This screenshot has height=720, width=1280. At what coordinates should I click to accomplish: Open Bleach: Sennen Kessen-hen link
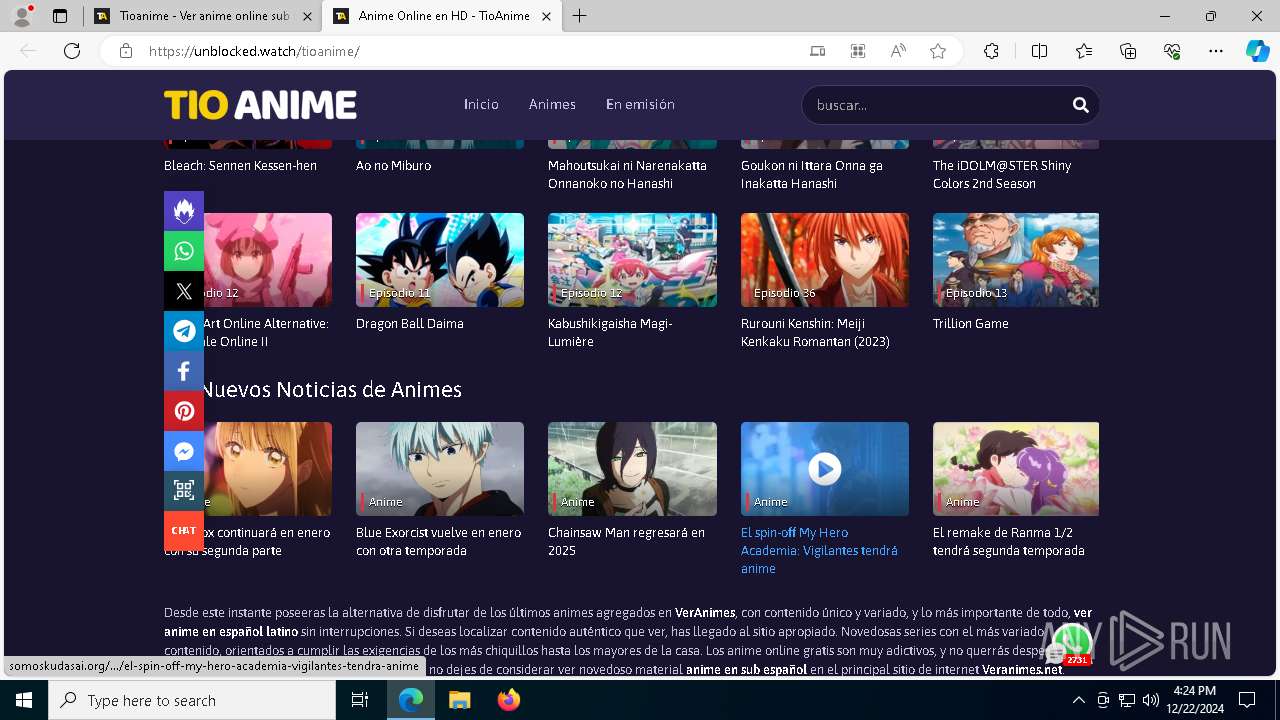[x=240, y=166]
